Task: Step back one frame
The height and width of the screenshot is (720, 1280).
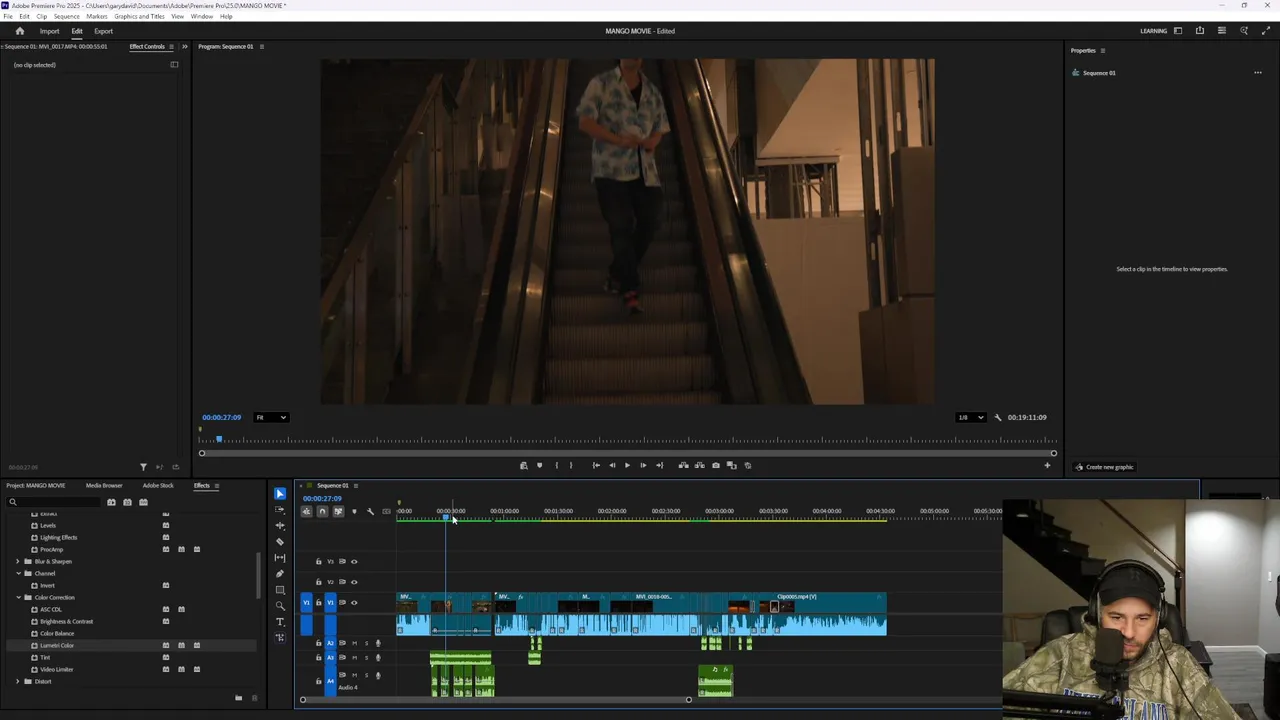Action: 612,465
